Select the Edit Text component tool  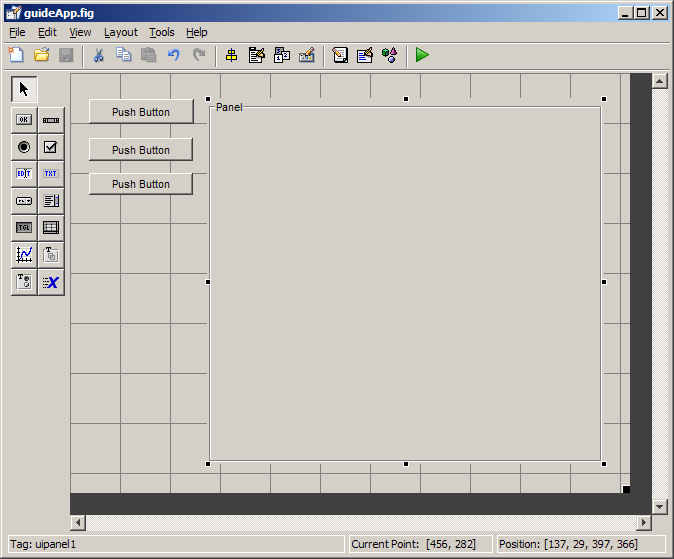pyautogui.click(x=24, y=174)
